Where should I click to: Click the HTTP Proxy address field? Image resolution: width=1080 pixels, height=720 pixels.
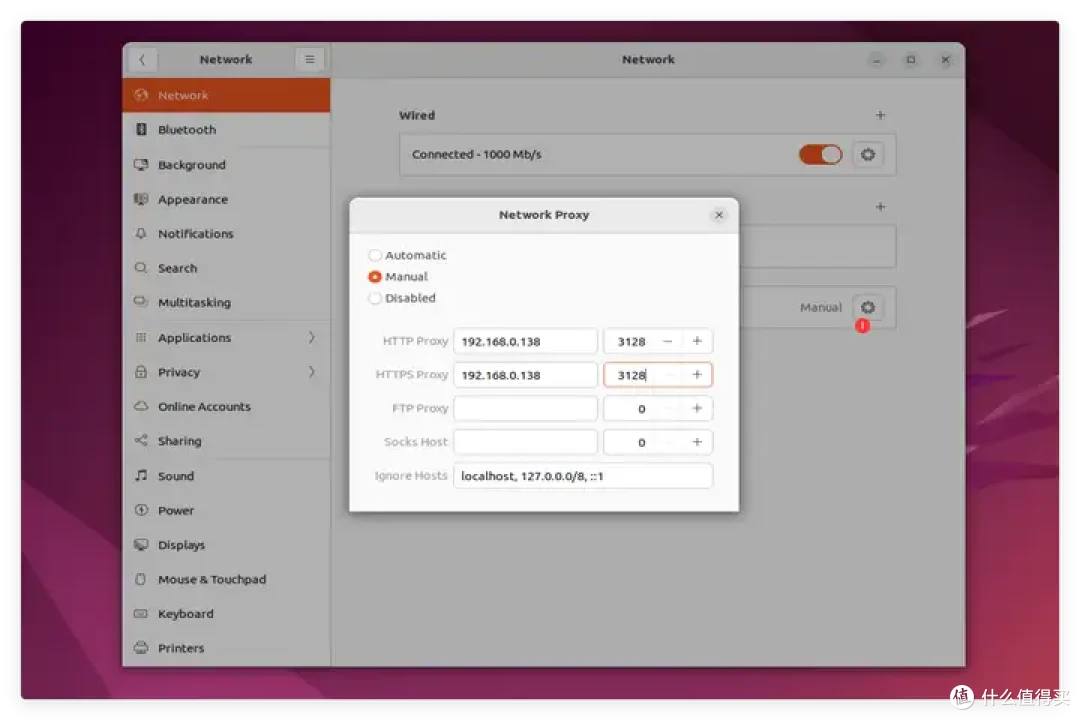point(526,341)
